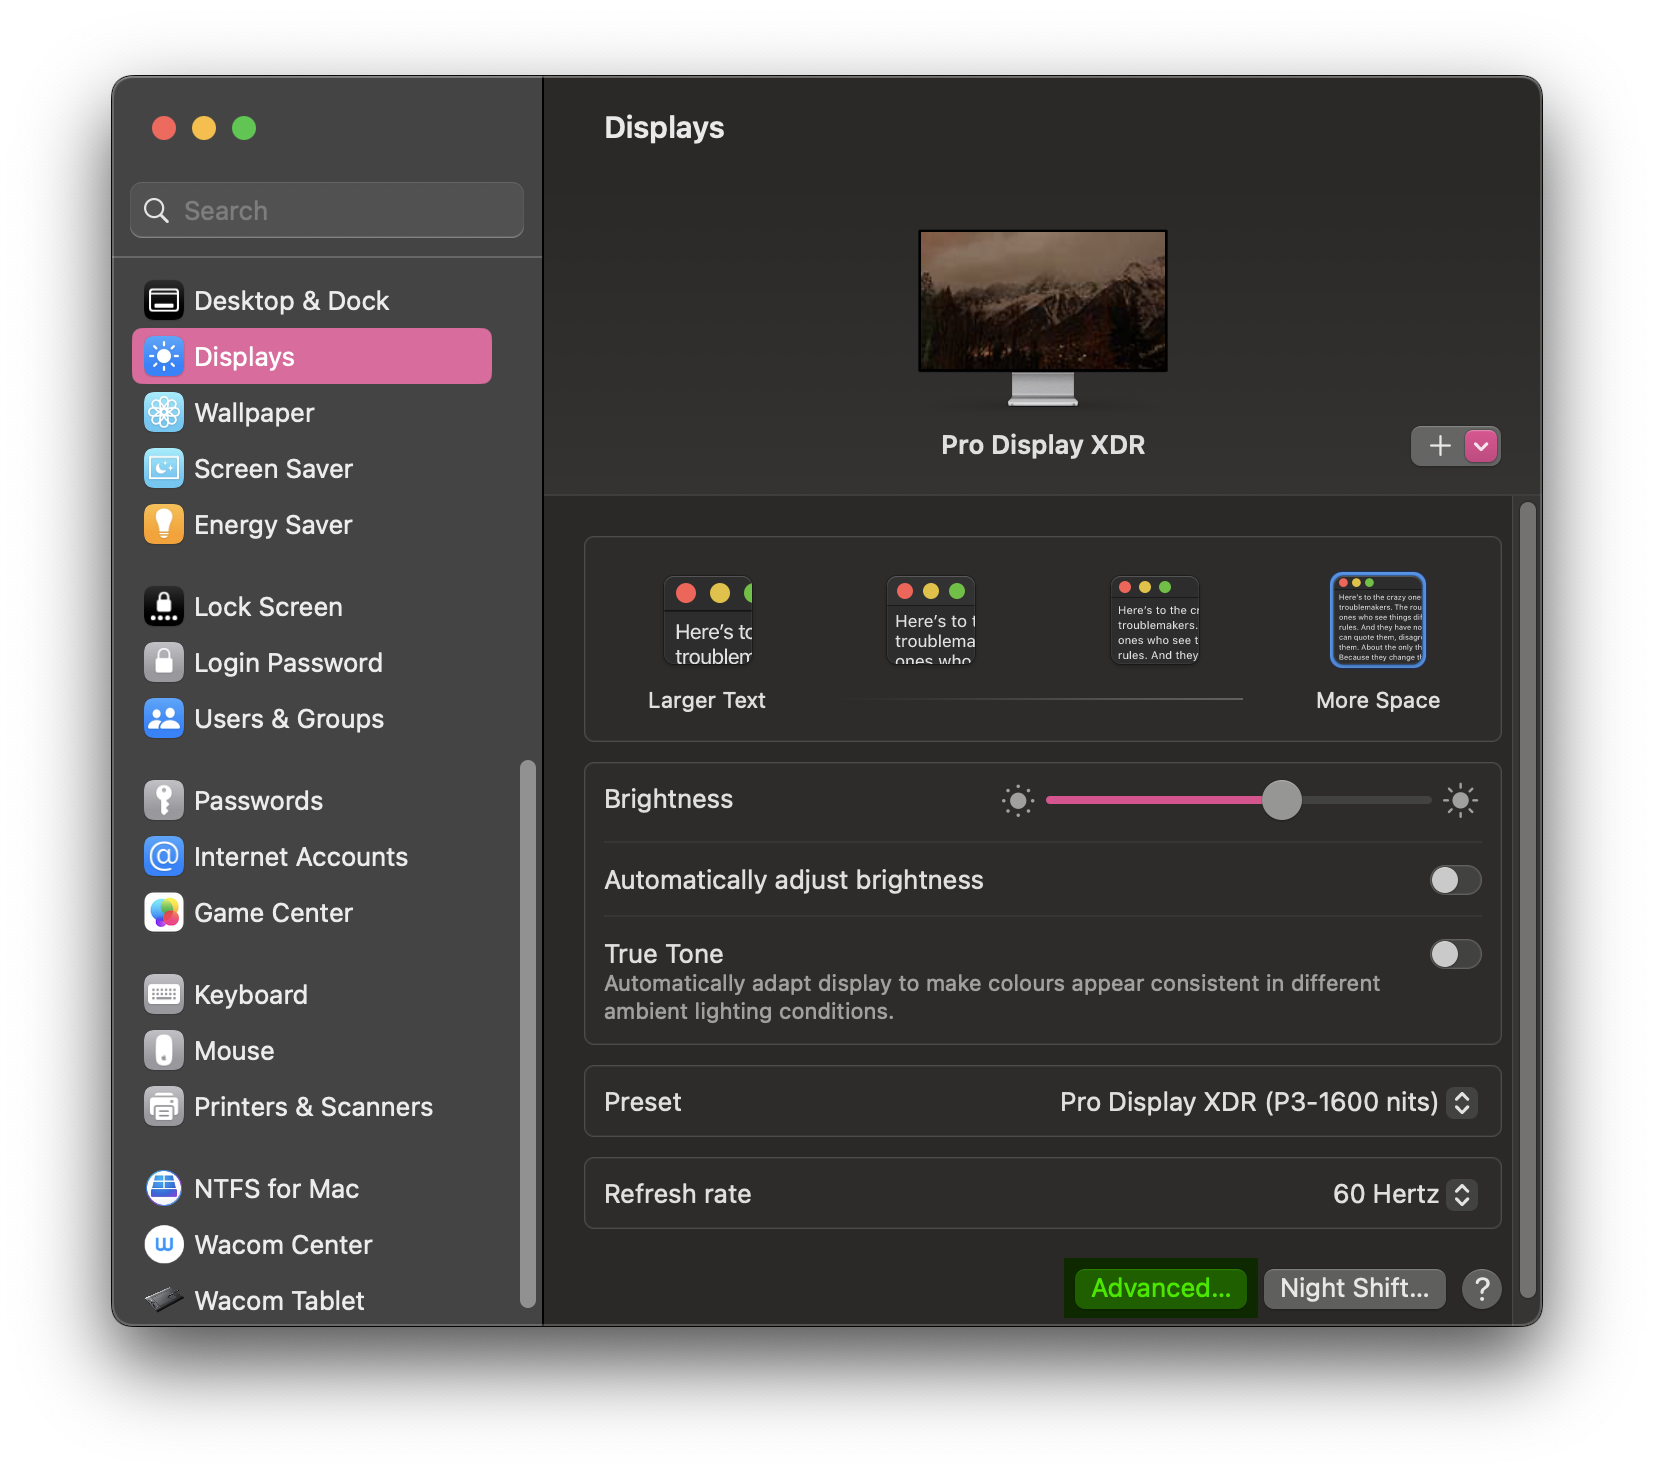
Task: Select the More Space resolution option
Action: pos(1378,620)
